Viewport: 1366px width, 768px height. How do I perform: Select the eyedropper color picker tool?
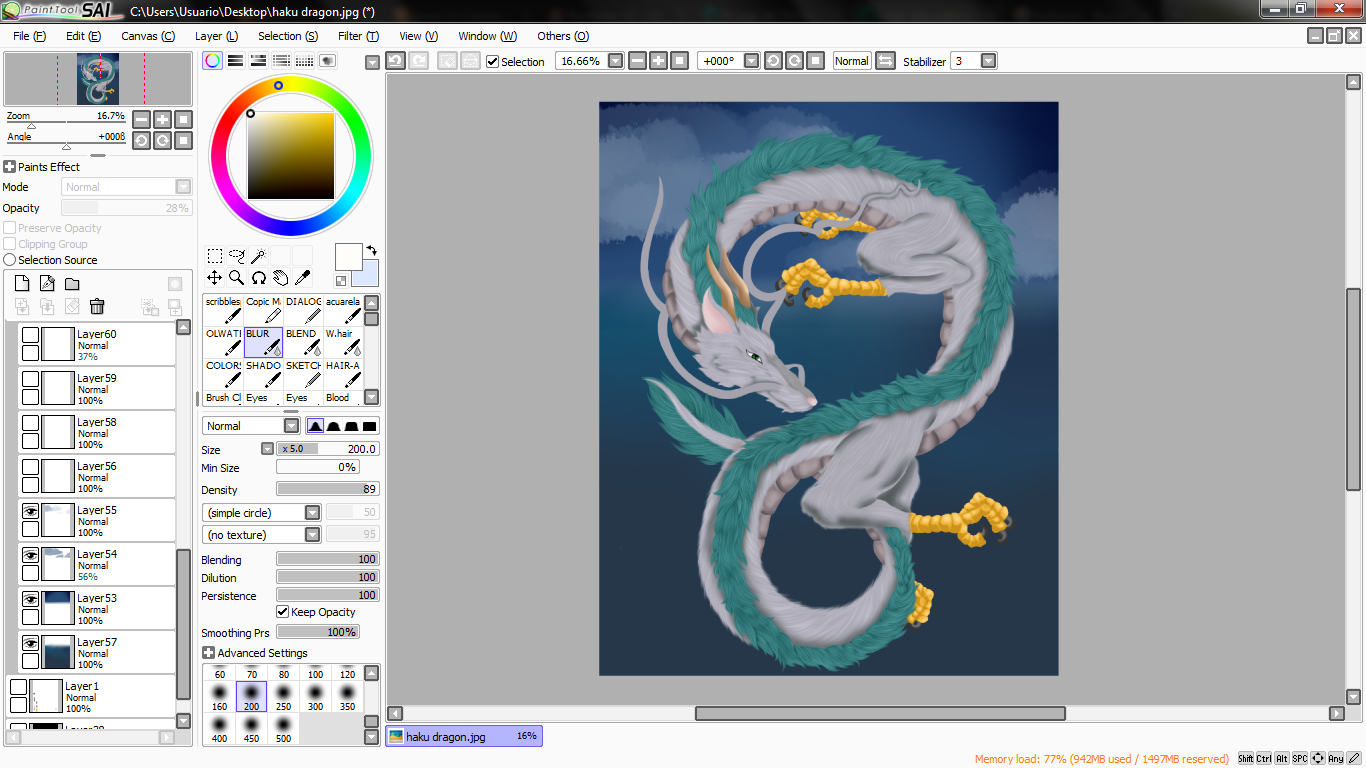302,277
